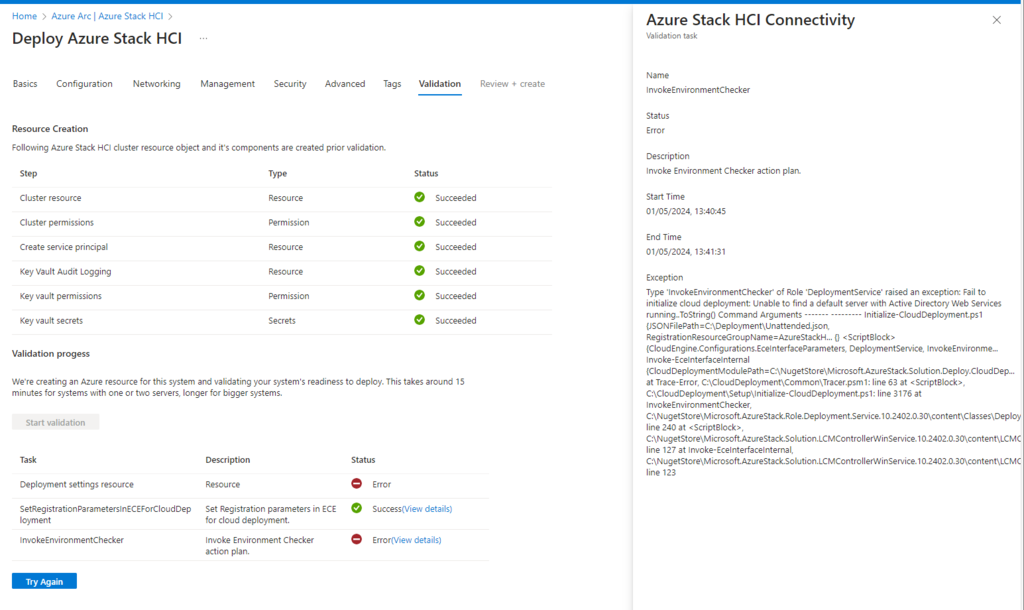Click red error icon for InvokeEnvironmentChecker

357,540
